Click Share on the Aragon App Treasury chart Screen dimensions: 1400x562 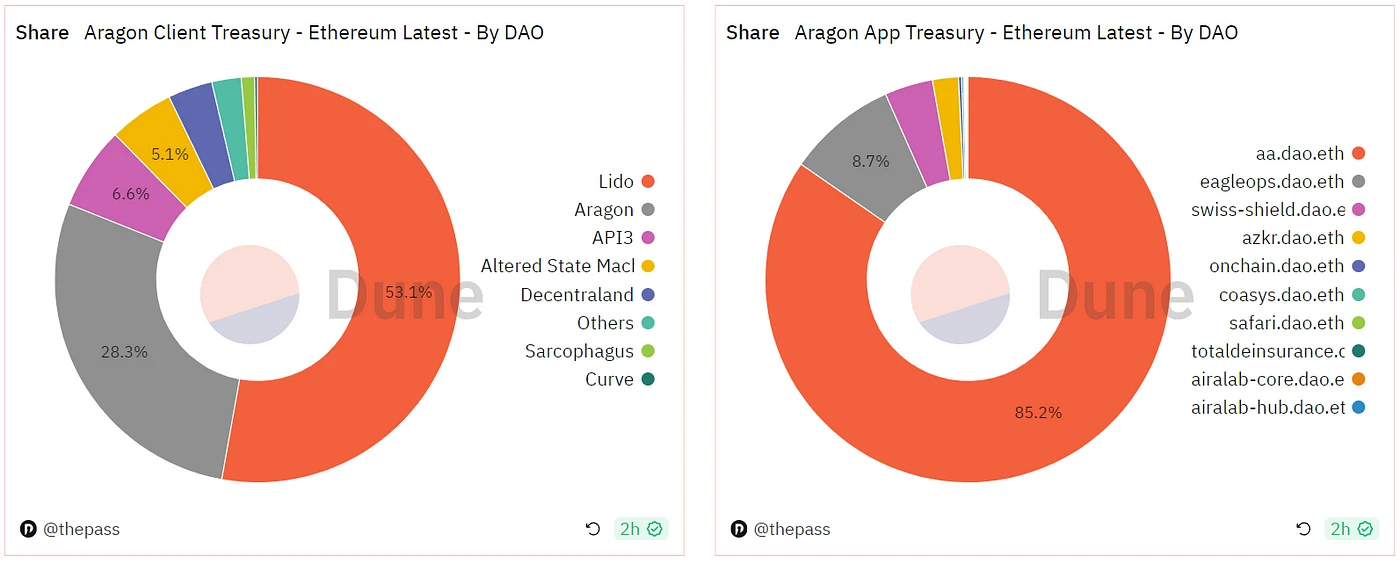tap(753, 33)
